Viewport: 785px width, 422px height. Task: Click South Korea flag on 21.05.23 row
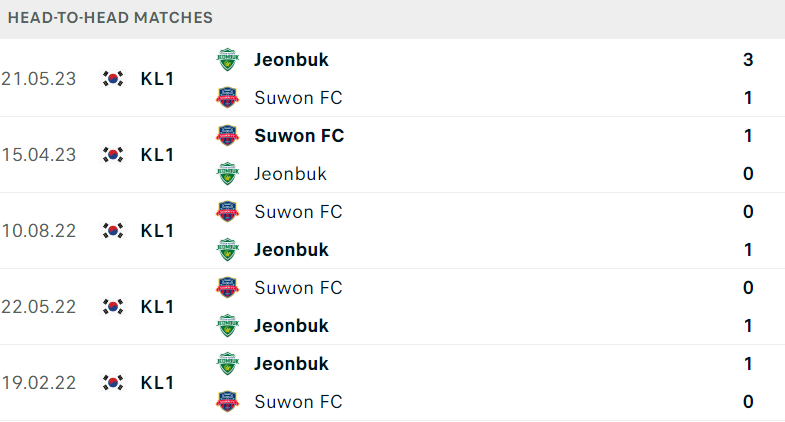pos(113,79)
